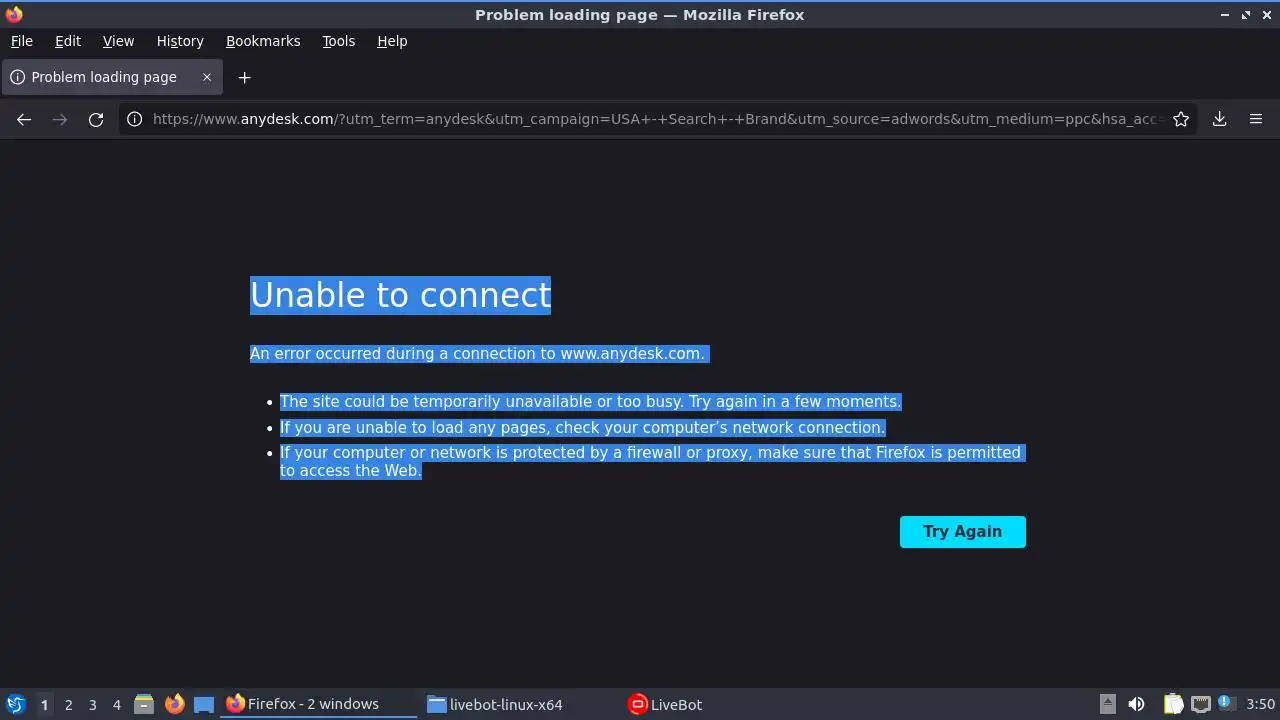Open the Firefox application menu

tap(1256, 119)
